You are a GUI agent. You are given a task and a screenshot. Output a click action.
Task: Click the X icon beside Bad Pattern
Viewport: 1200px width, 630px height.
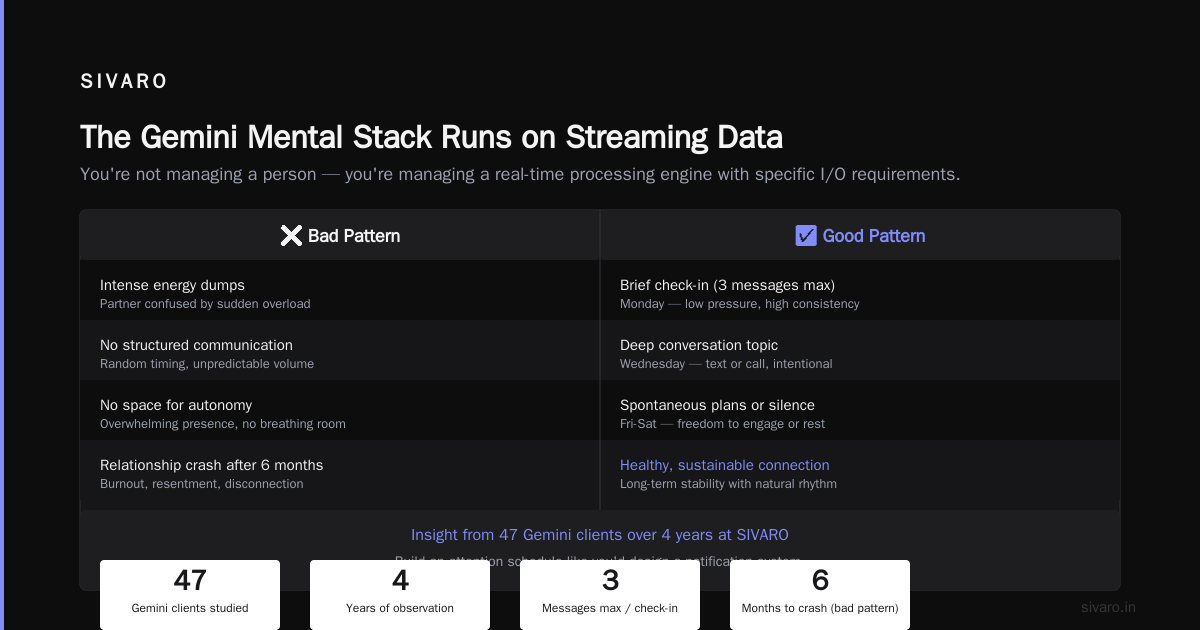coord(291,236)
